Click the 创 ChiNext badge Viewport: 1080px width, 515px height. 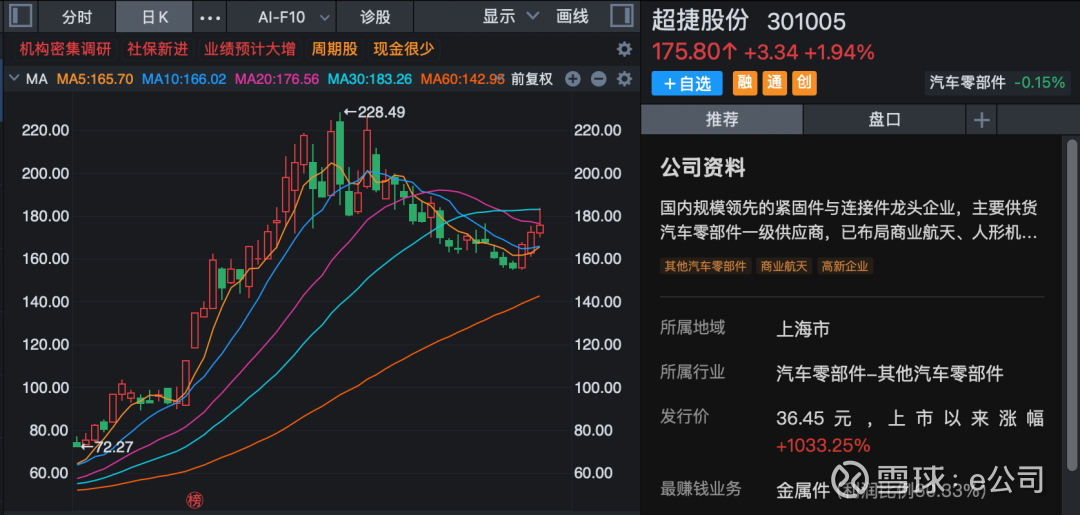(804, 83)
